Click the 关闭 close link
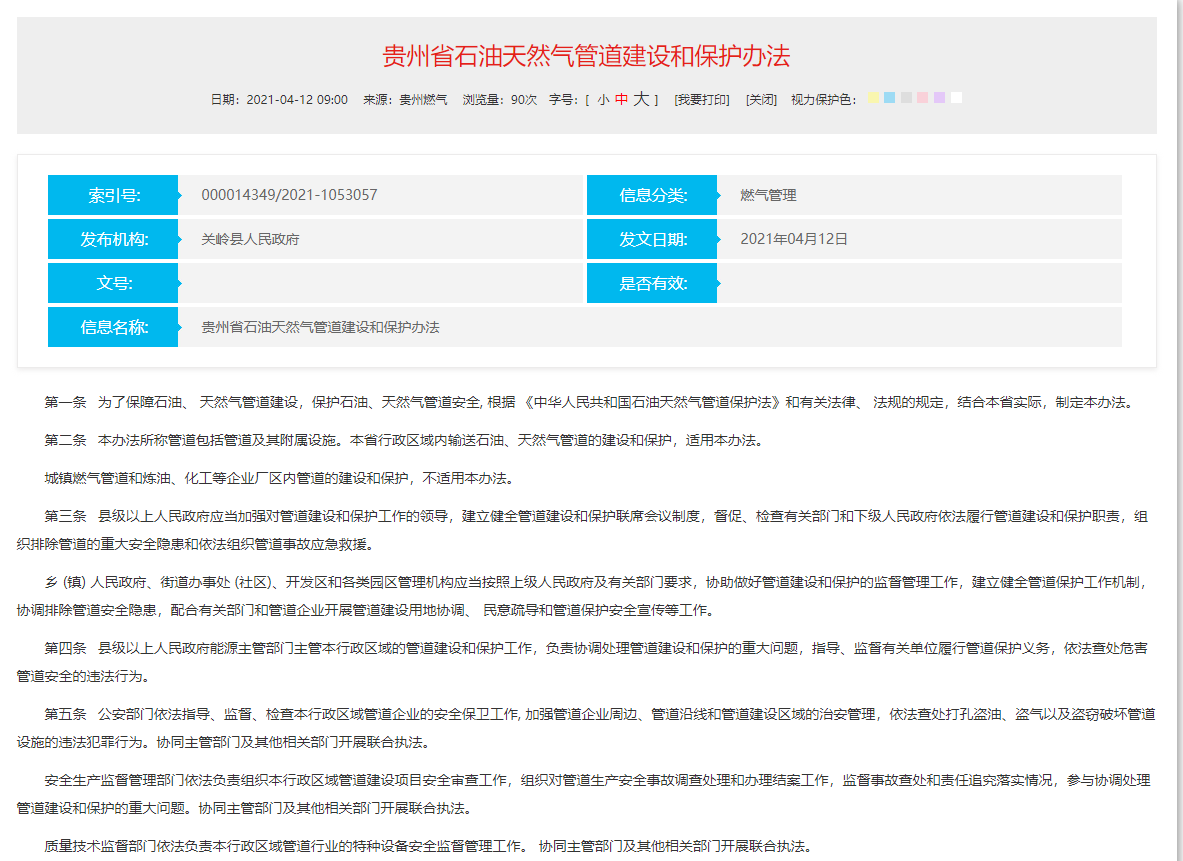1183x861 pixels. [761, 98]
